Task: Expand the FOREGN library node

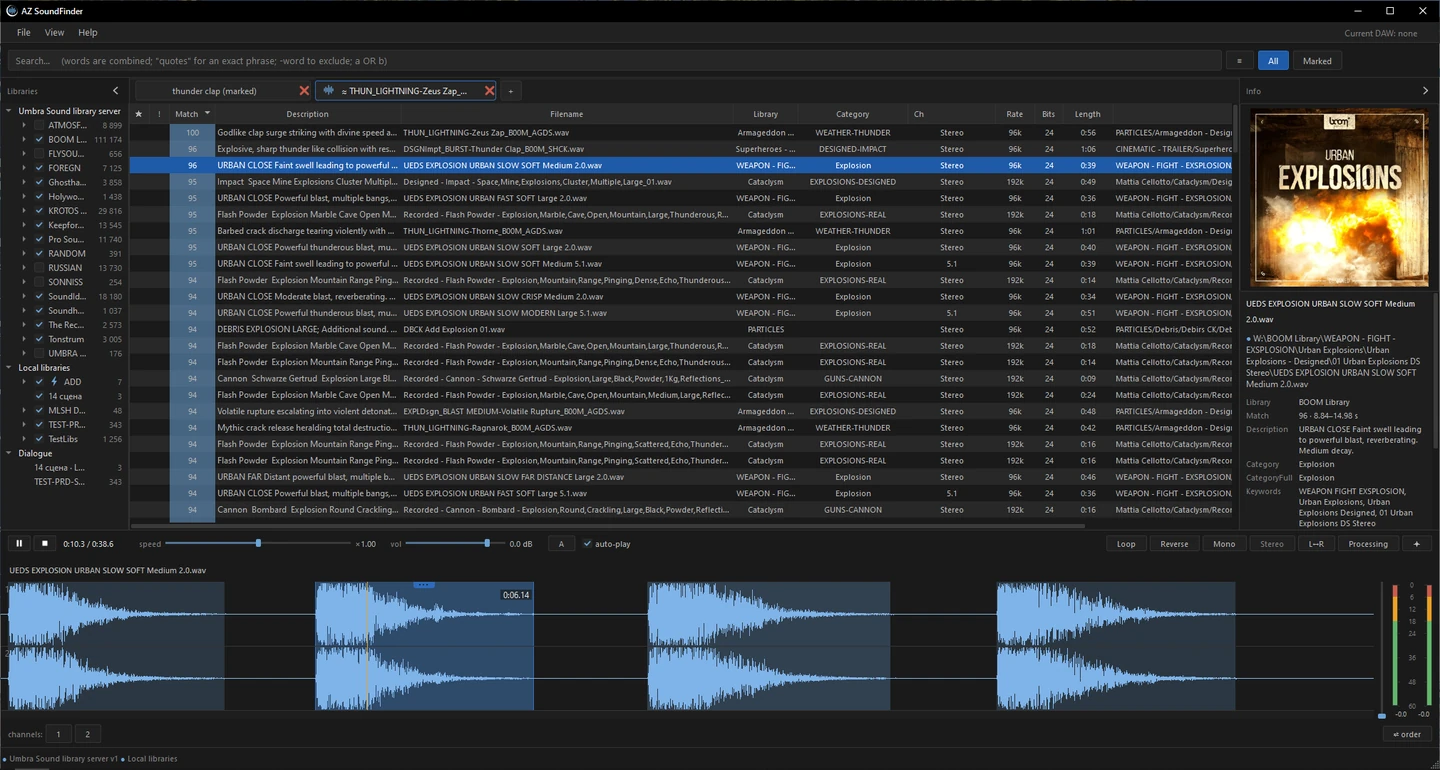Action: (24, 168)
